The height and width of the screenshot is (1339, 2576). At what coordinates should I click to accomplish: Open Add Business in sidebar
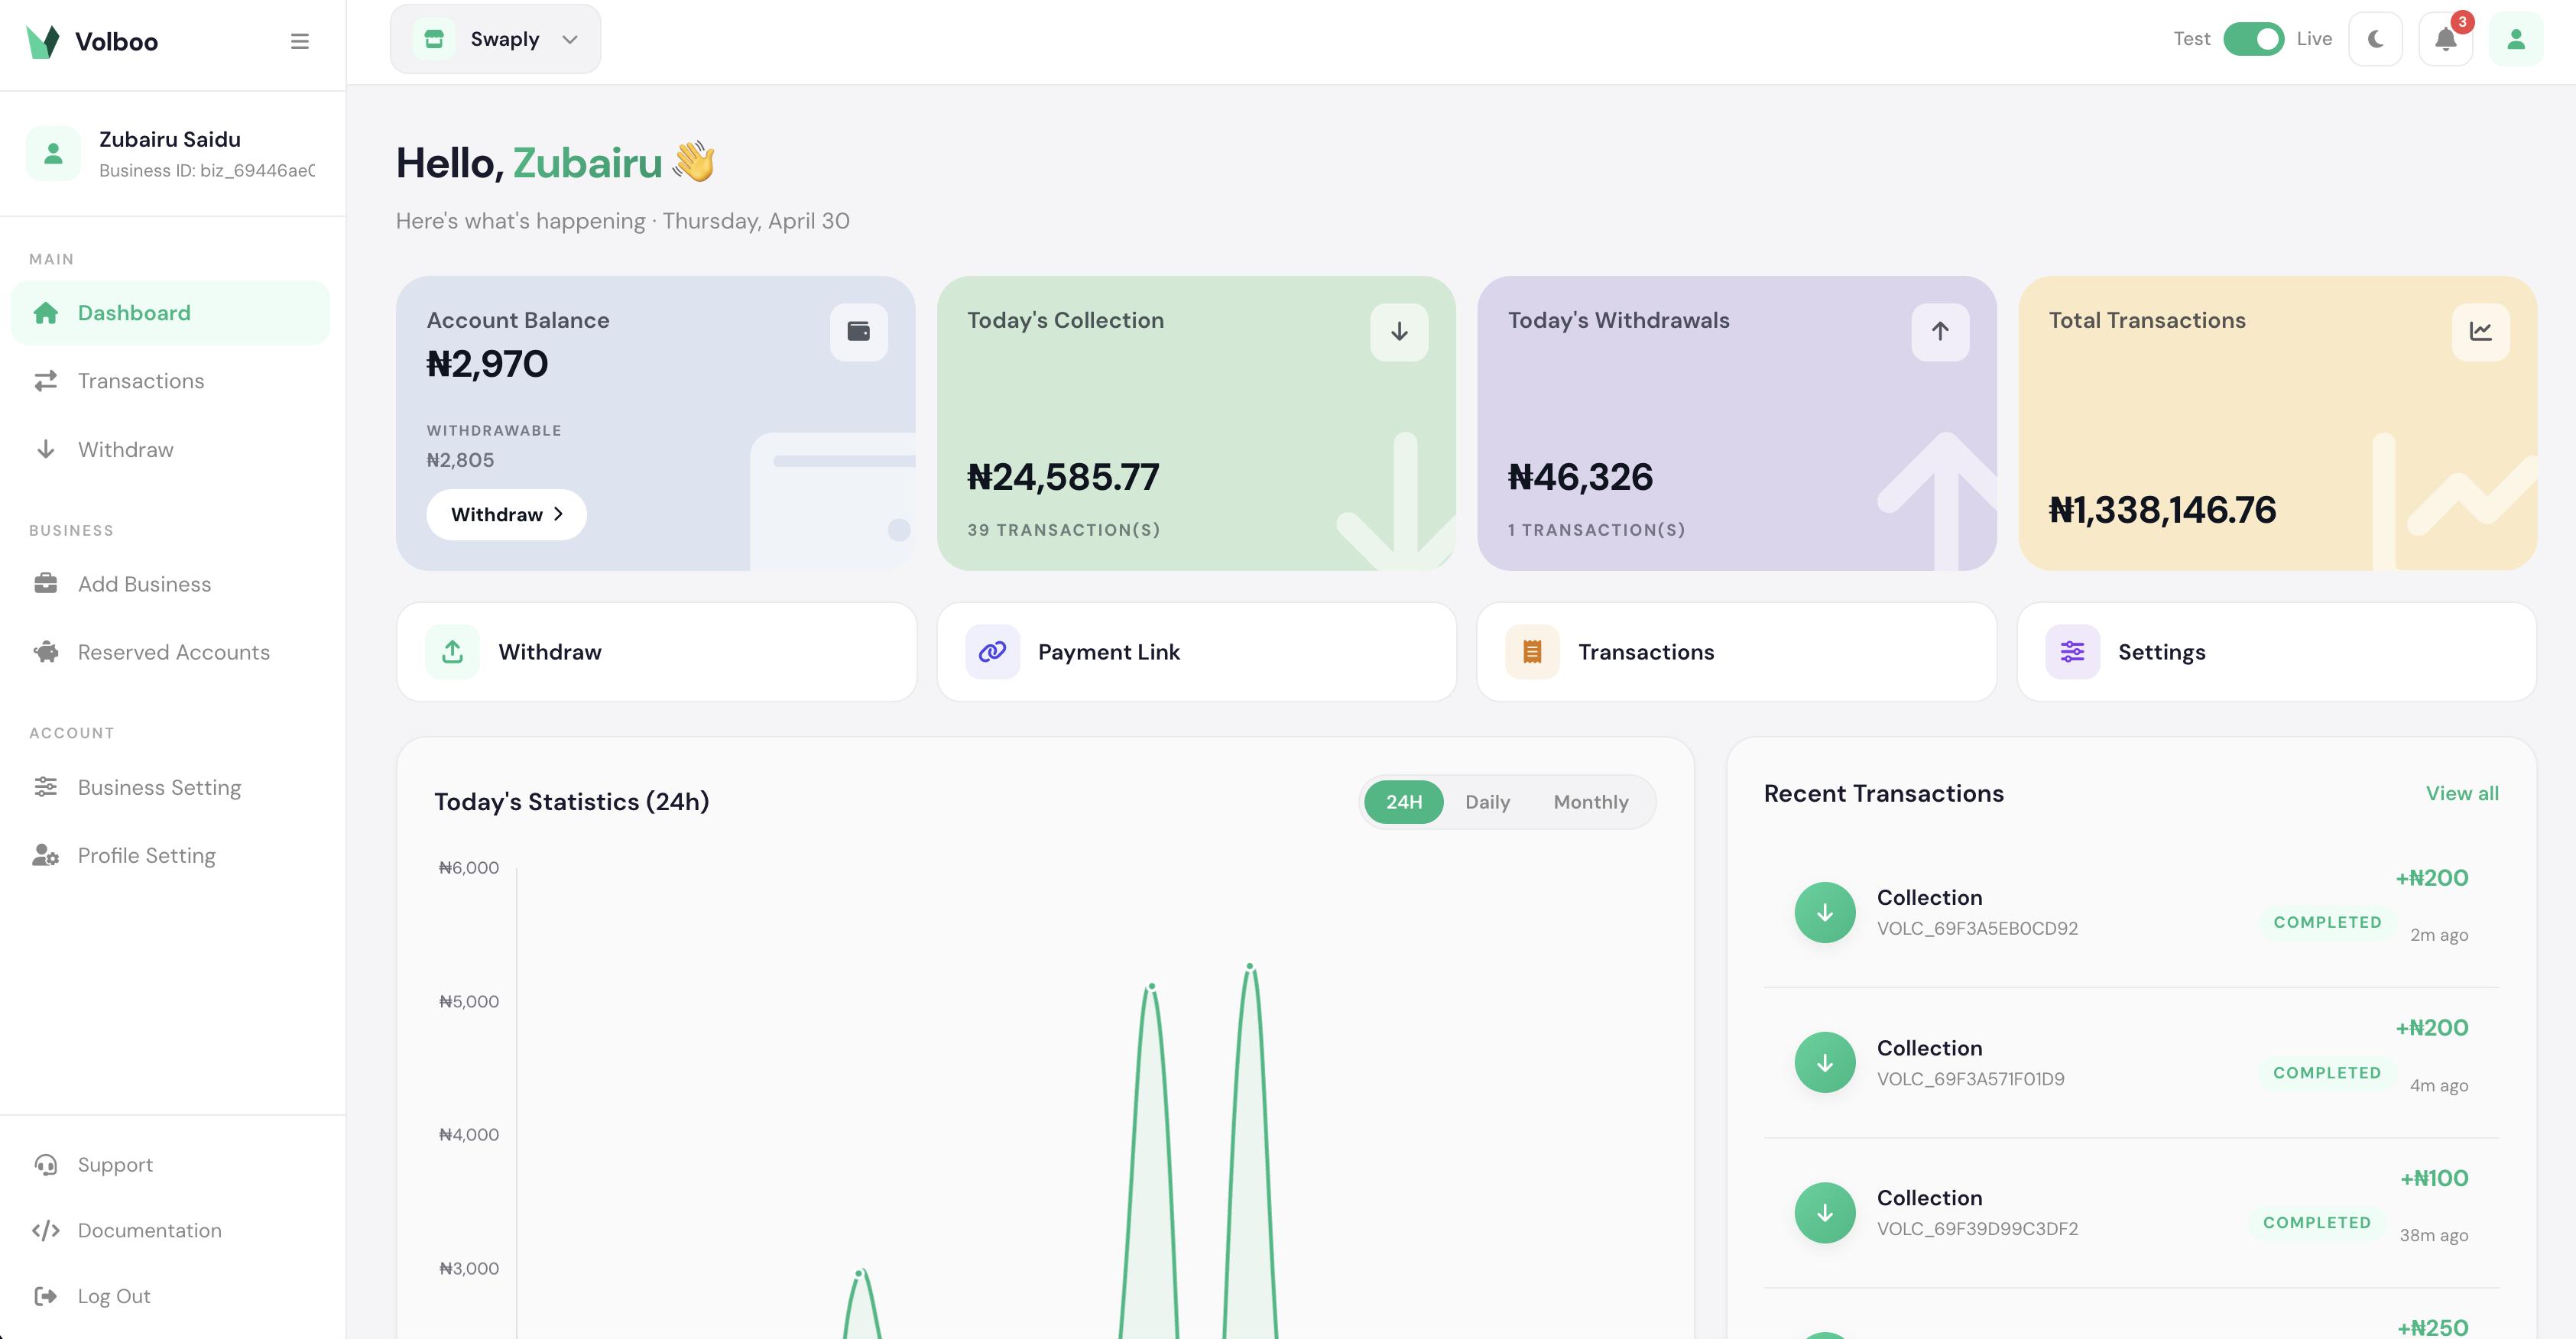tap(170, 584)
